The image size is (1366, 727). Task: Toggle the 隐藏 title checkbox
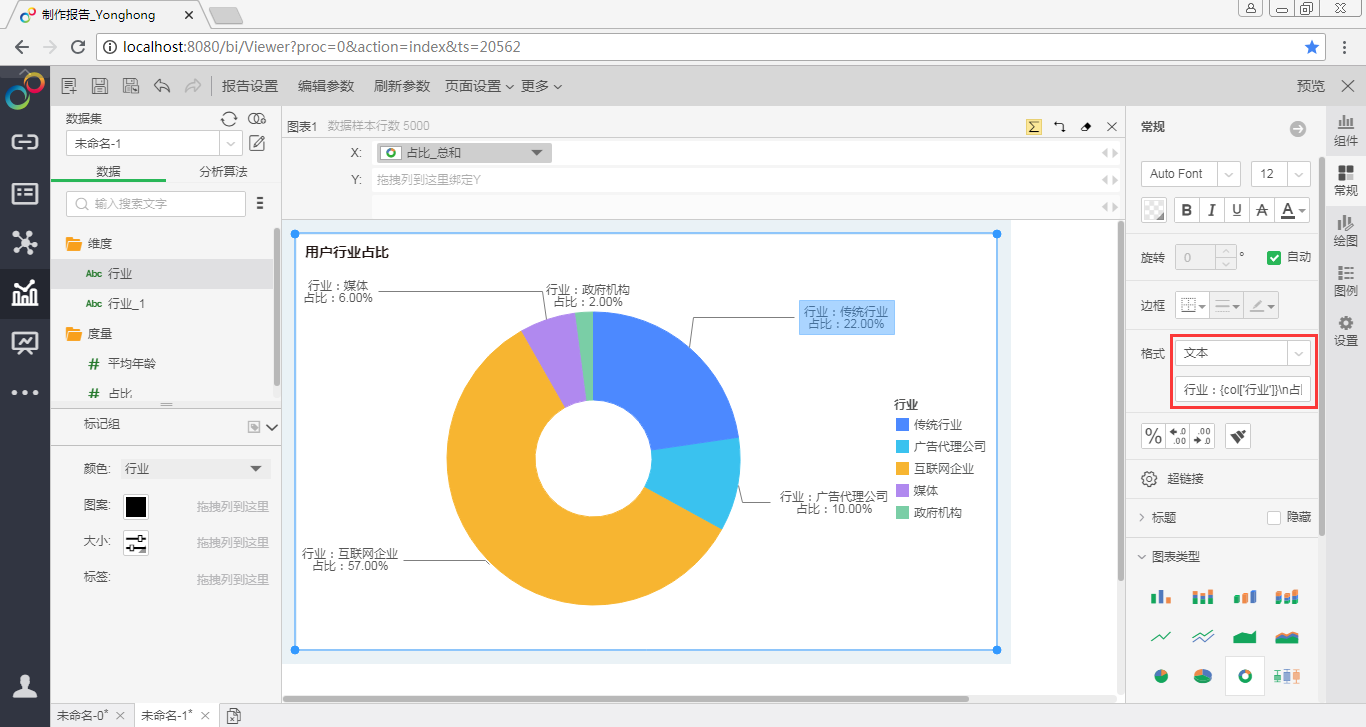click(1273, 517)
